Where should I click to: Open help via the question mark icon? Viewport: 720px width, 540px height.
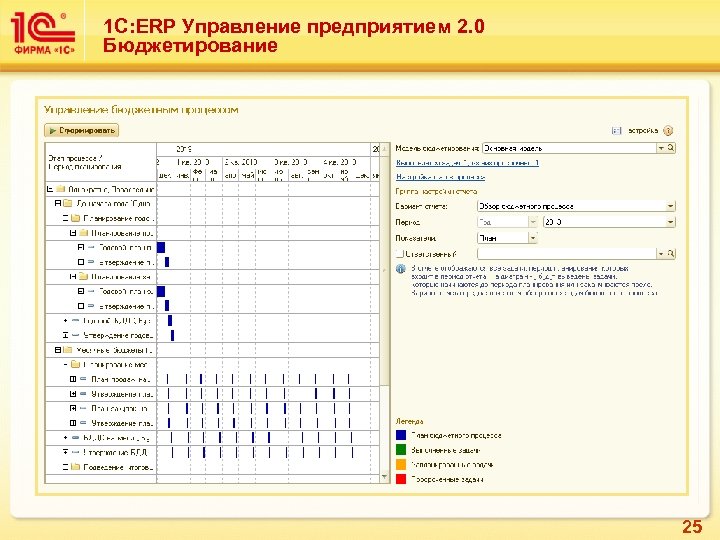click(x=668, y=131)
